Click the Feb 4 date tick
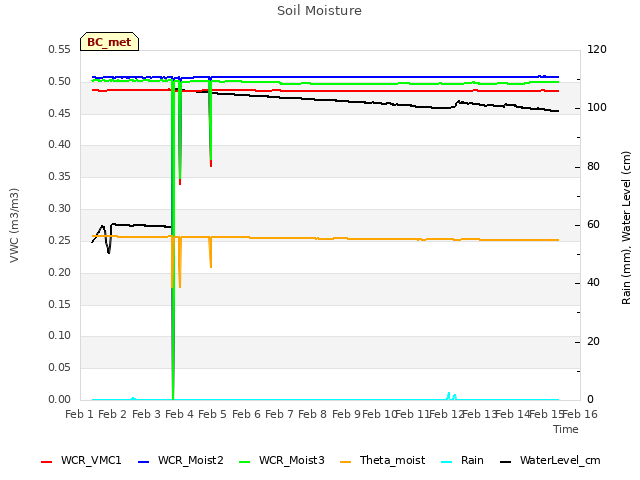The width and height of the screenshot is (640, 480). click(179, 414)
